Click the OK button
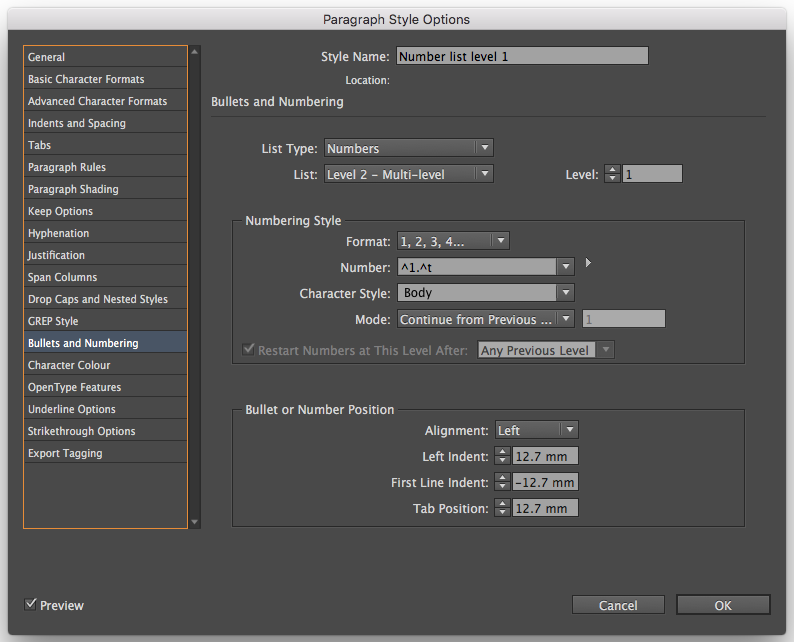The image size is (794, 642). pos(723,605)
